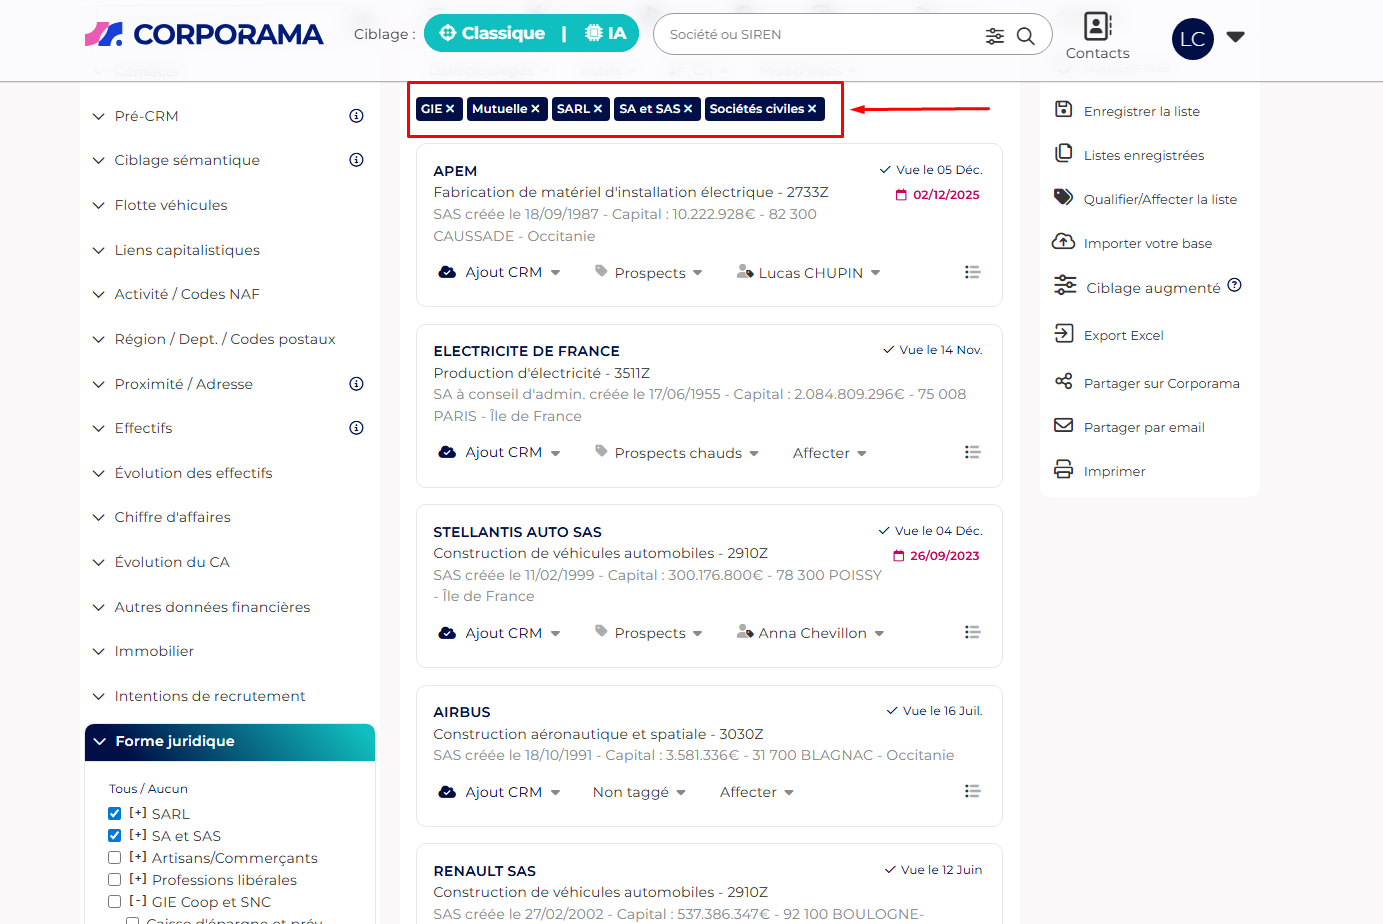Viewport: 1383px width, 924px height.
Task: Open advanced search filter sliders icon
Action: 994,36
